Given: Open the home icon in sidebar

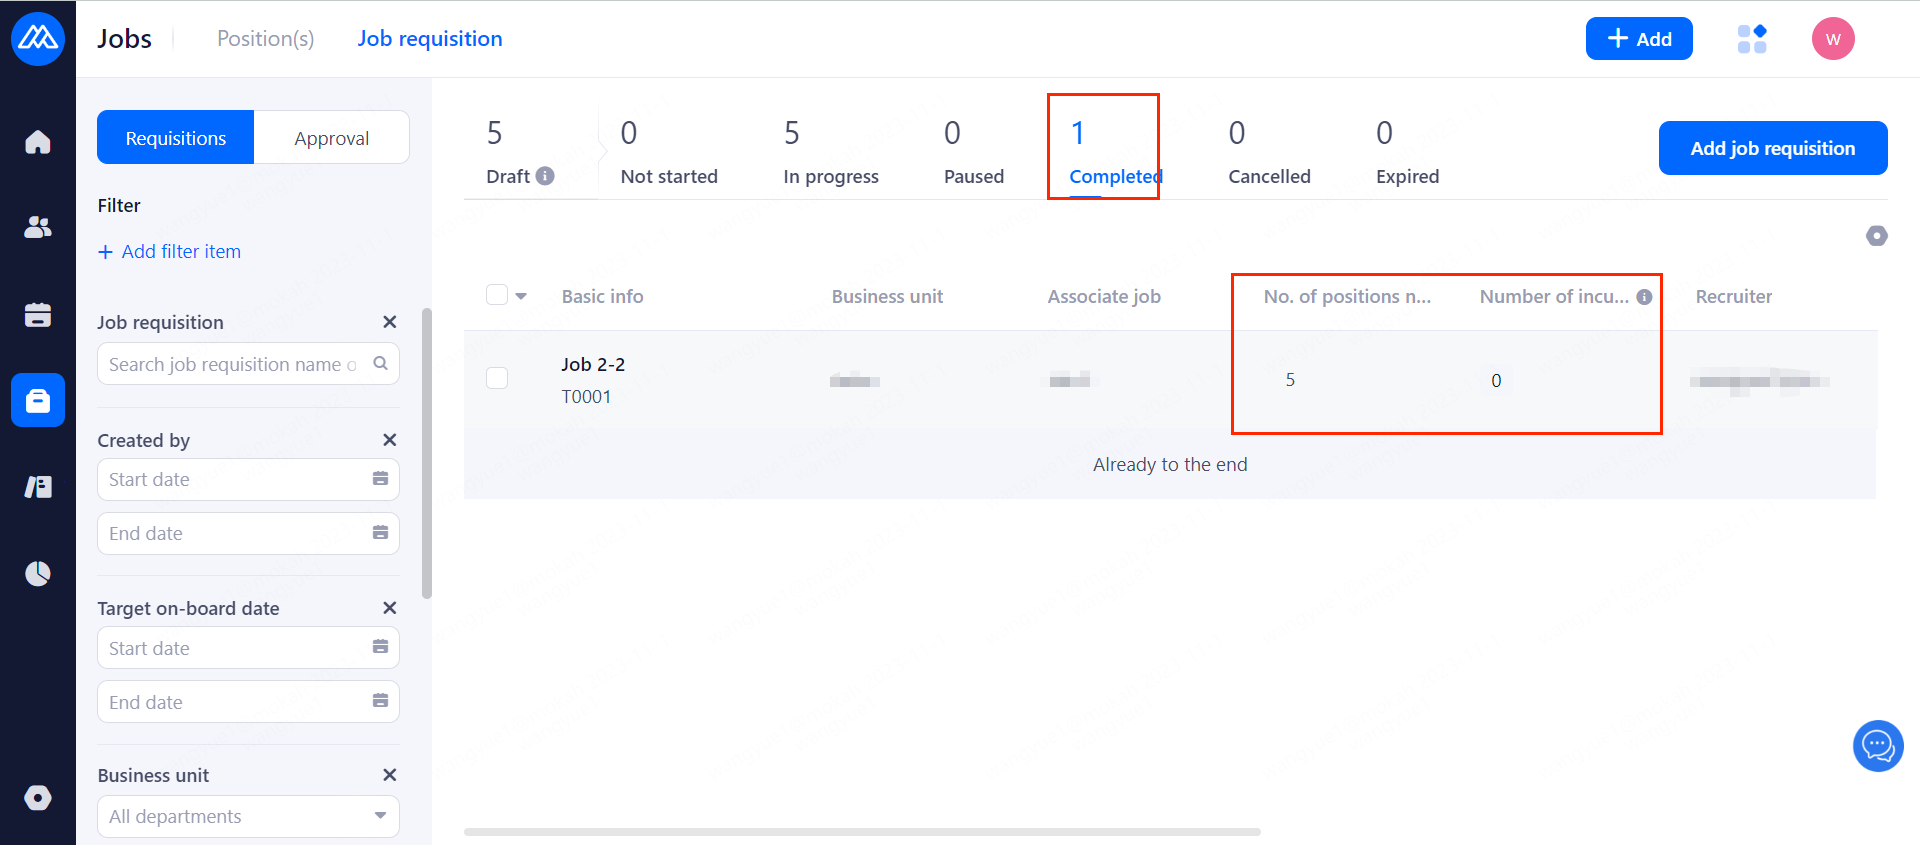Looking at the screenshot, I should 38,142.
